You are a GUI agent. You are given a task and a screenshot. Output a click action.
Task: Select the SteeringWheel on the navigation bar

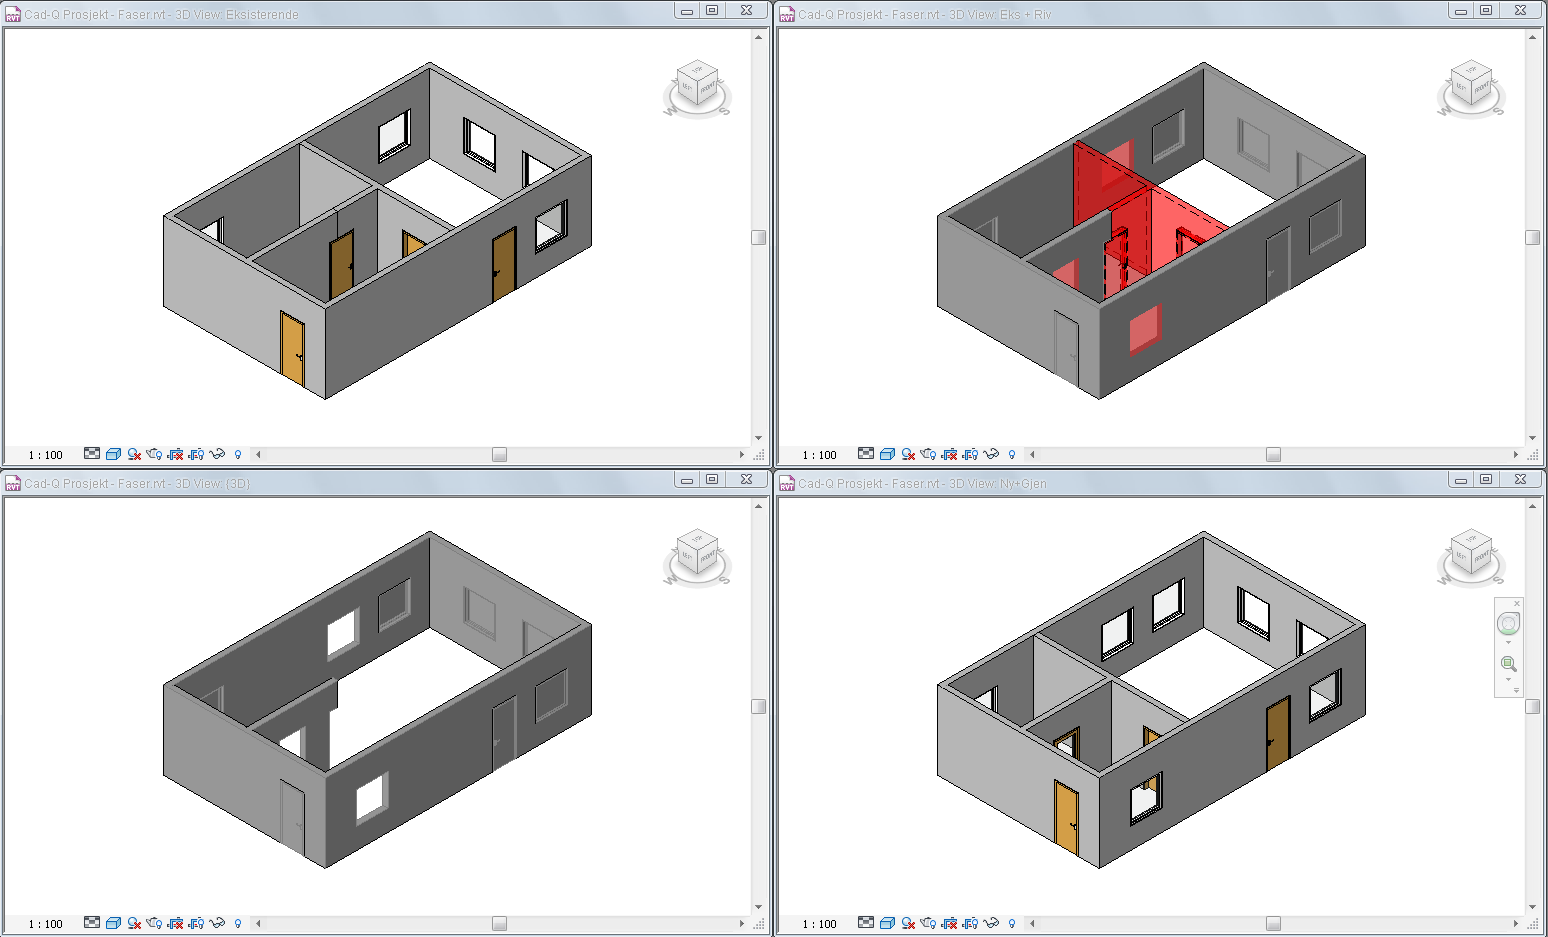1508,622
